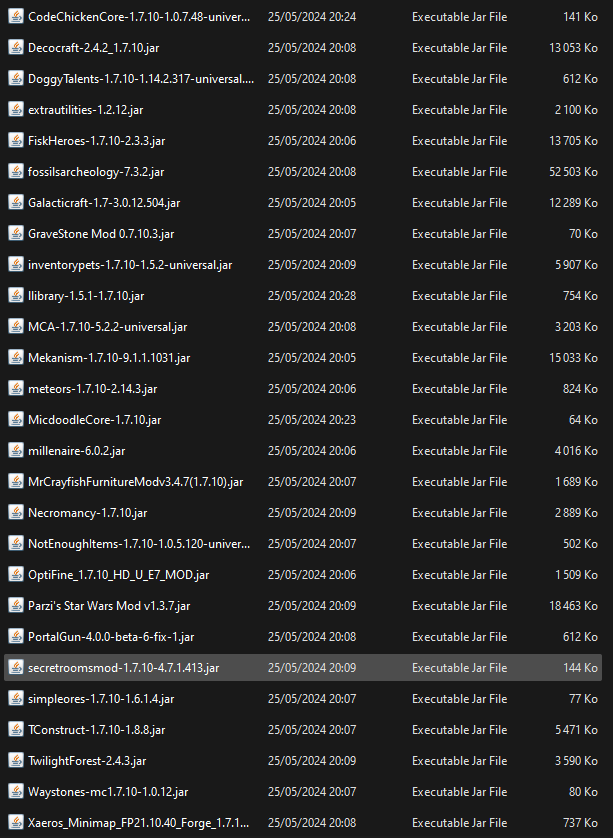
Task: Select file name MicdoodleCore-1.7.10.jar
Action: click(x=95, y=420)
